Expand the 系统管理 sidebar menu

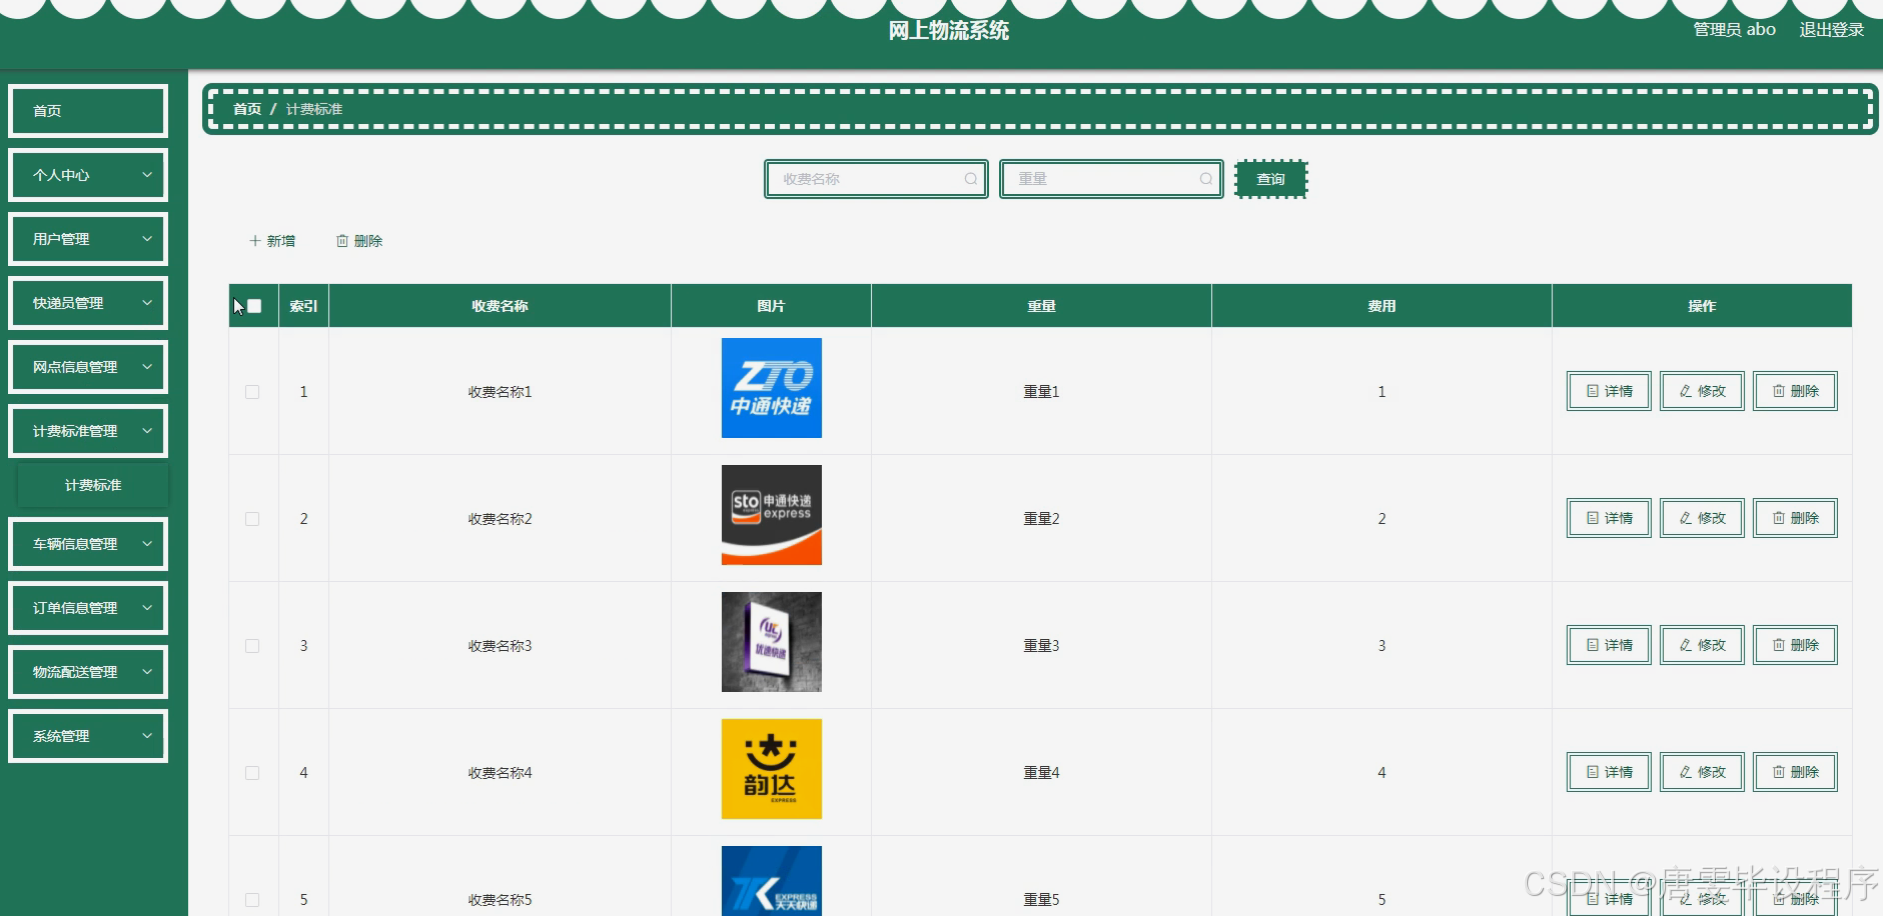coord(88,736)
